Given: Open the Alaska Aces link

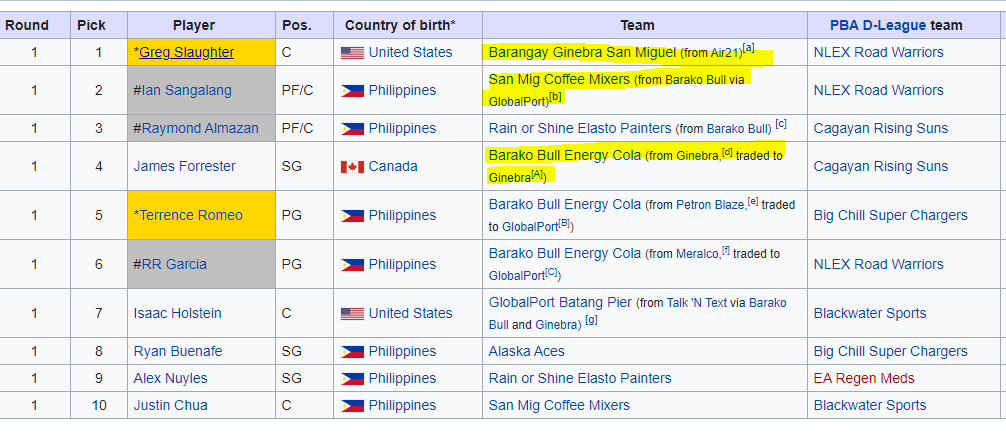Looking at the screenshot, I should pos(527,351).
